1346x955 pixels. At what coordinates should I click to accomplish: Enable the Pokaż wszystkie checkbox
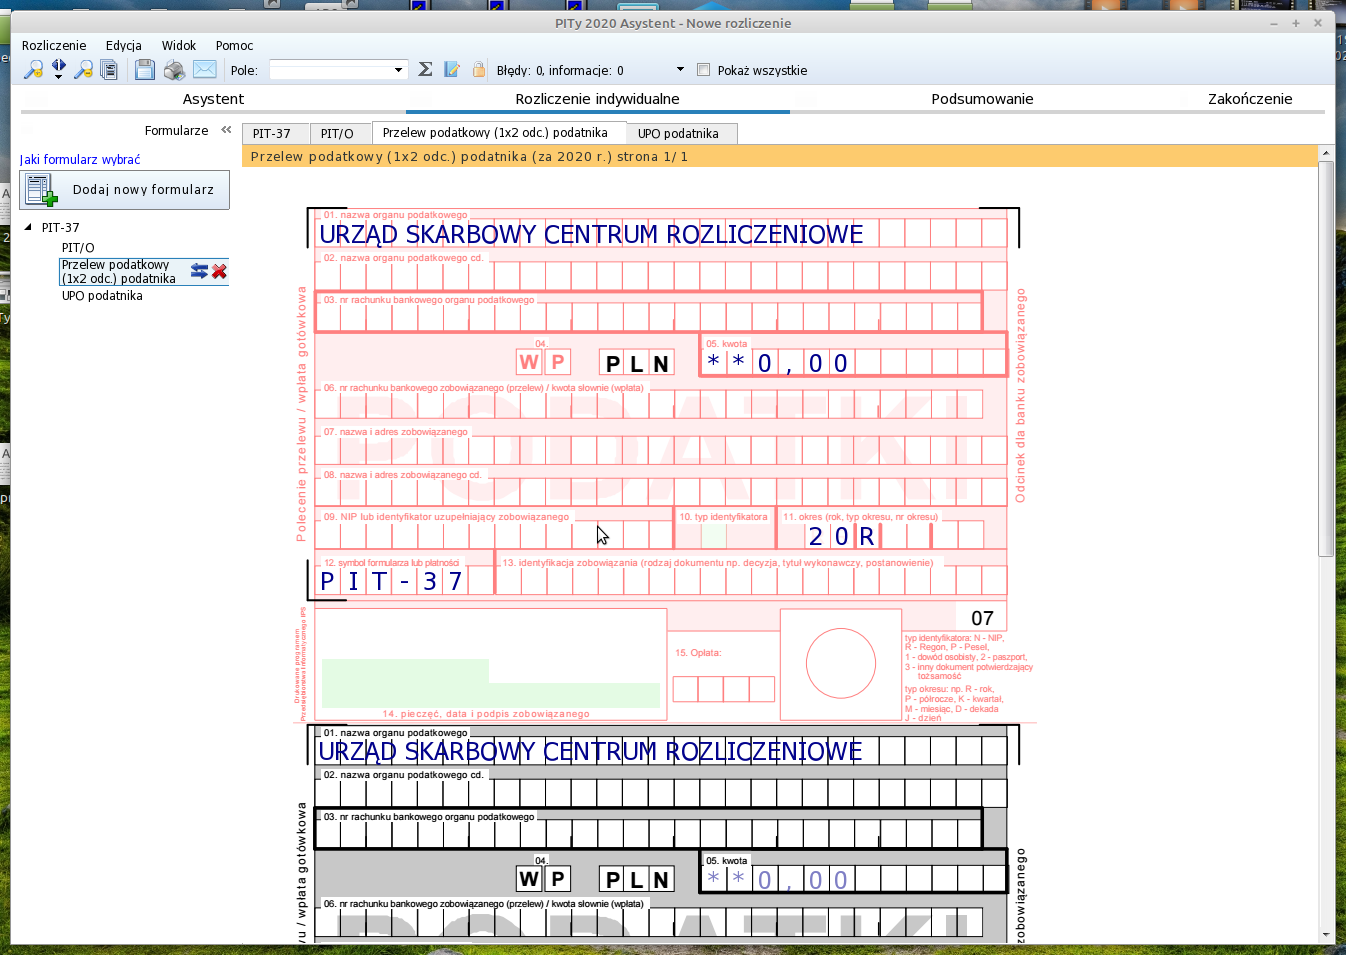(704, 70)
